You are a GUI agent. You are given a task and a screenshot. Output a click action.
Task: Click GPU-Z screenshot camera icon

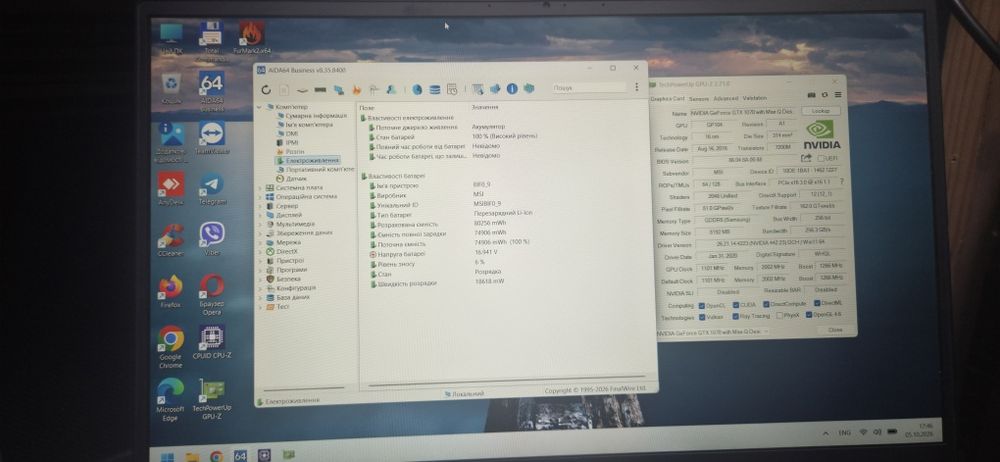pyautogui.click(x=811, y=94)
